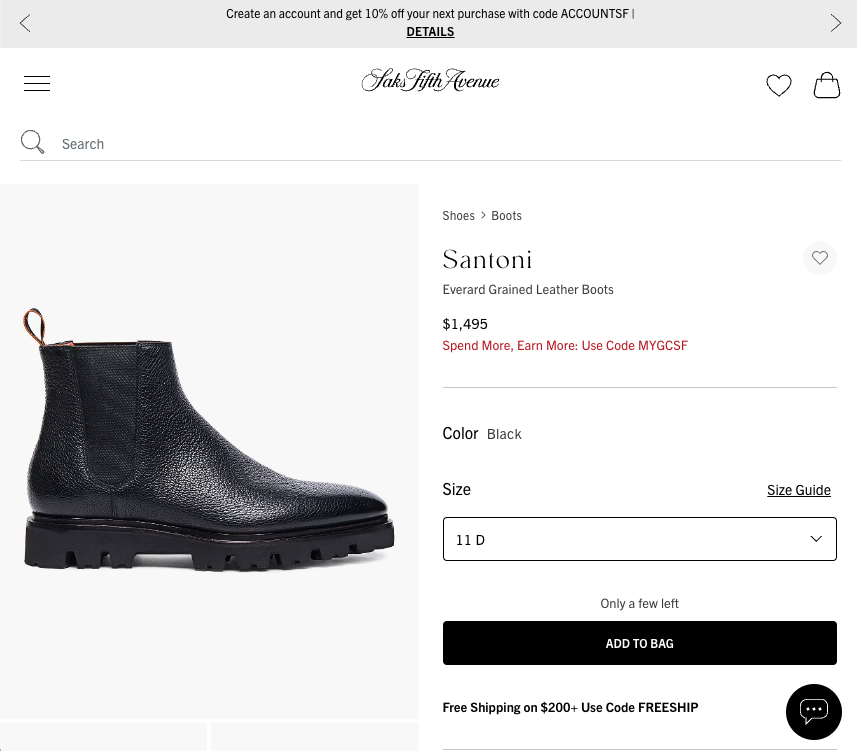Navigate to Shoes in the breadcrumb
The height and width of the screenshot is (751, 857).
tap(458, 214)
